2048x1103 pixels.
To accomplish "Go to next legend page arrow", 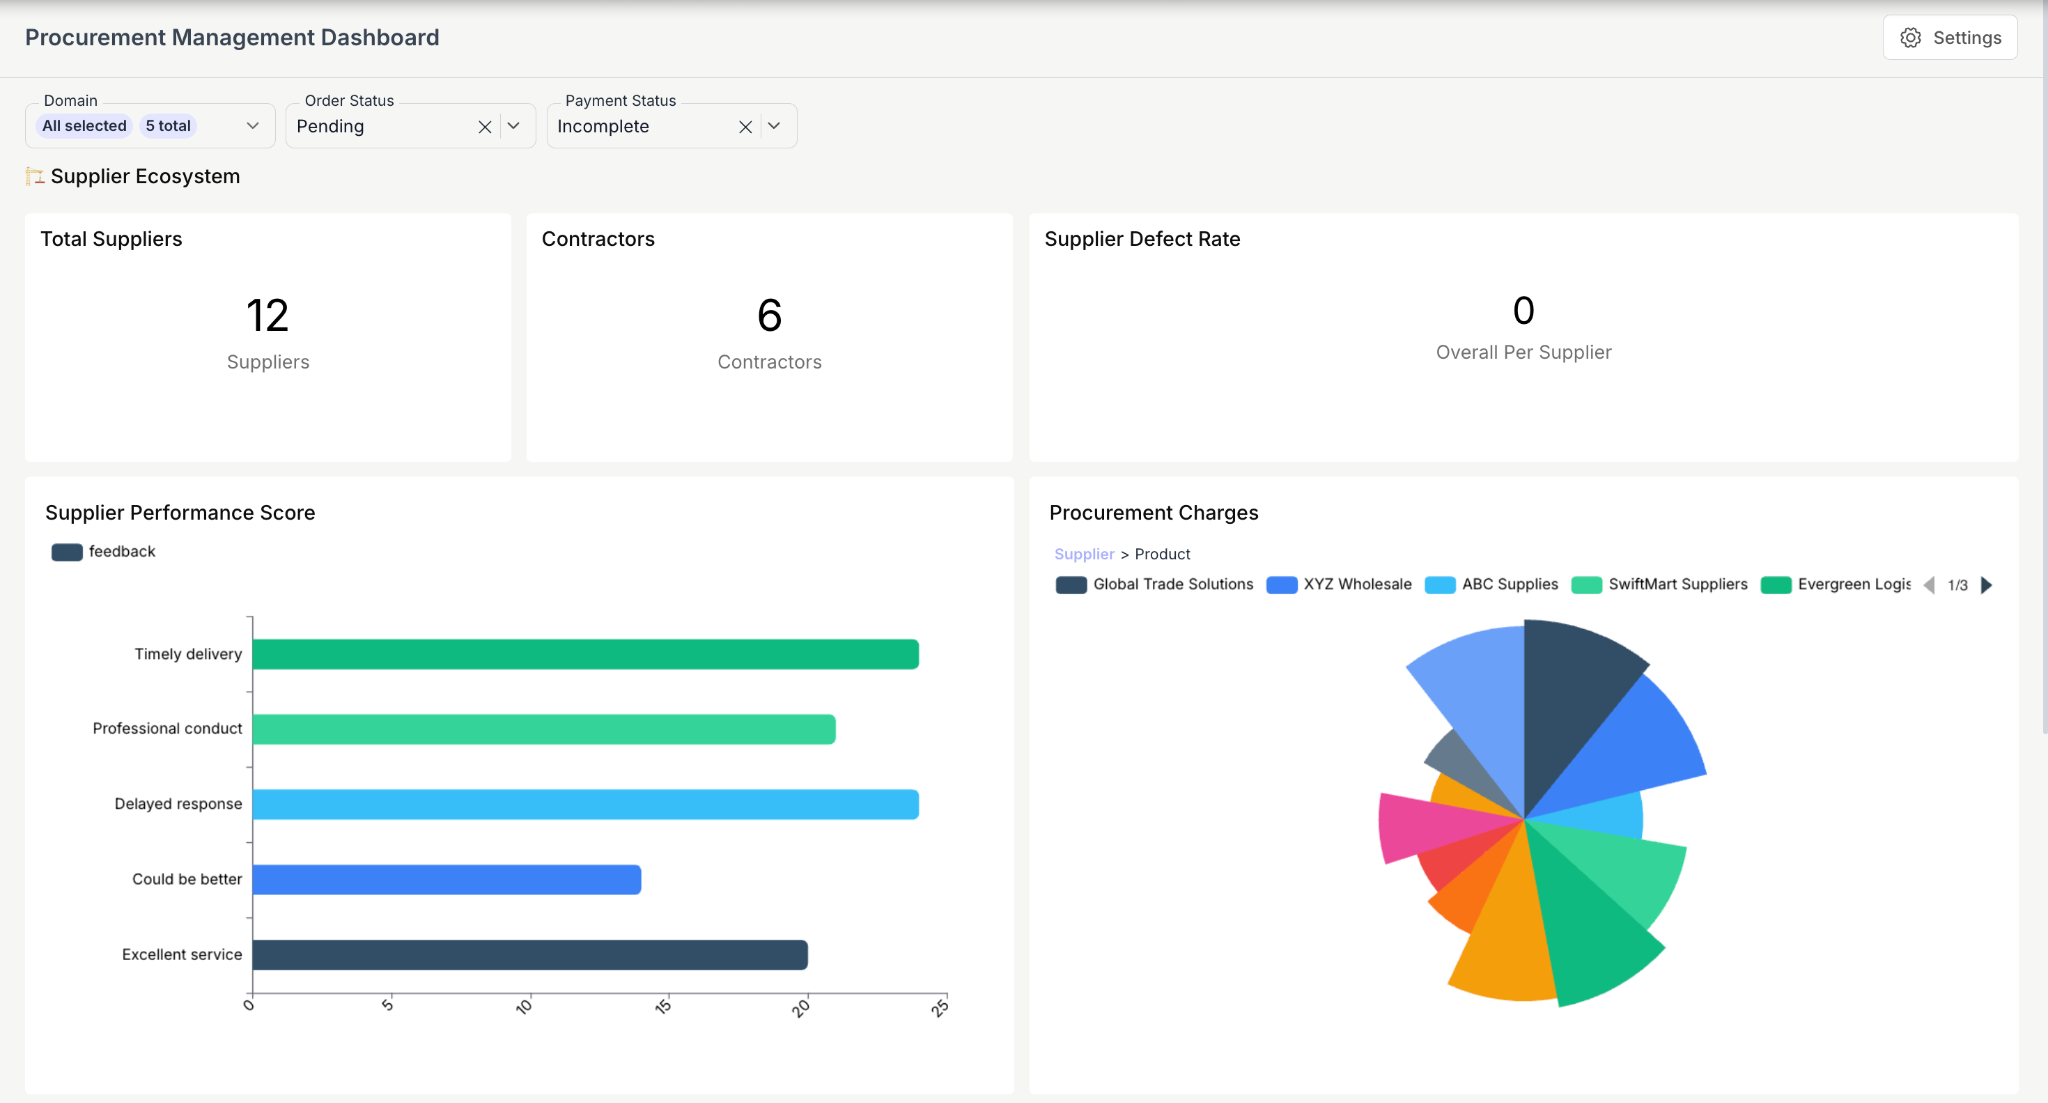I will 1987,585.
